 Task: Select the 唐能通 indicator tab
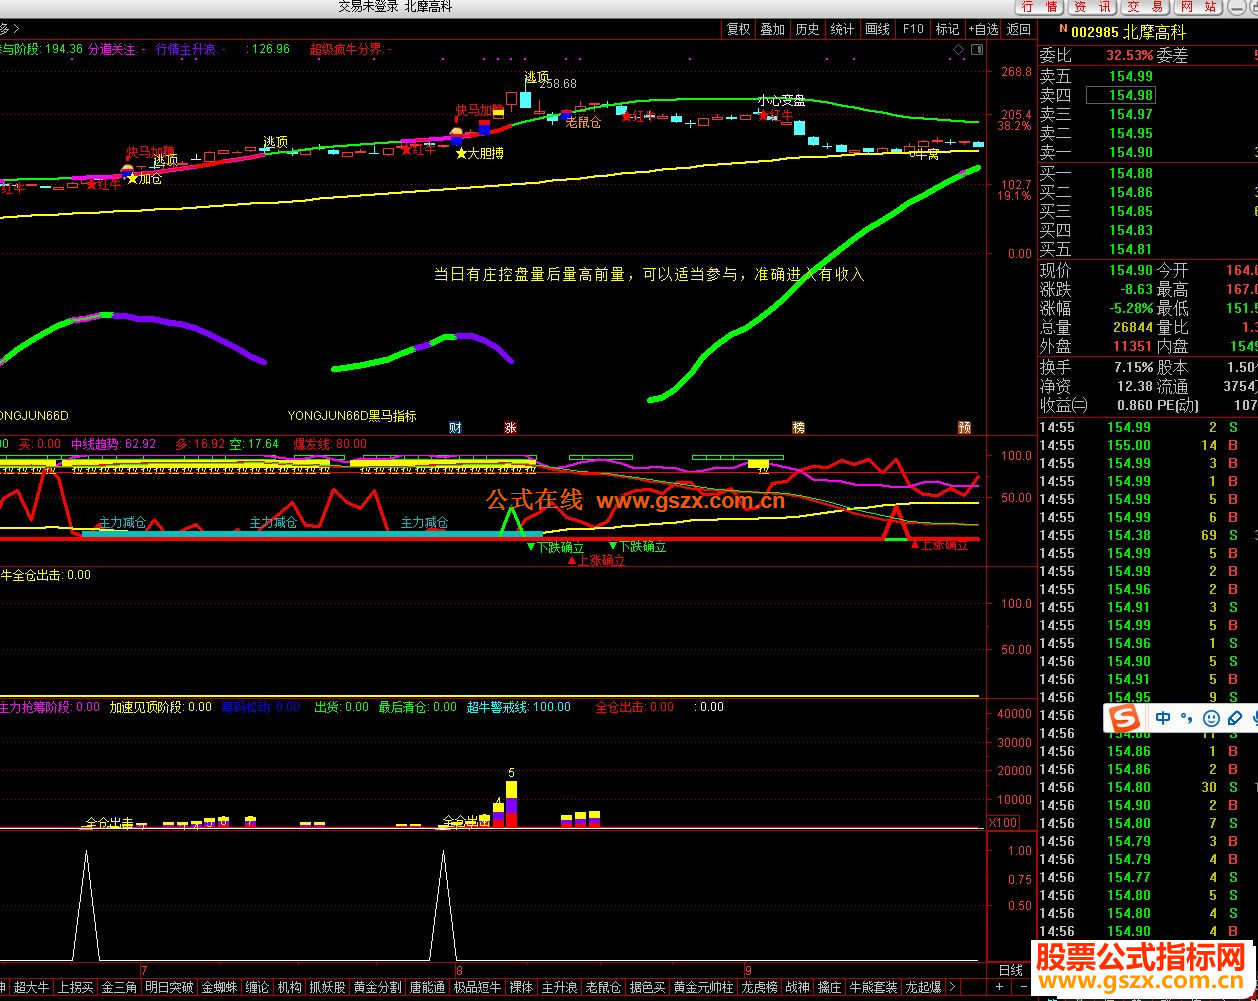pos(427,987)
